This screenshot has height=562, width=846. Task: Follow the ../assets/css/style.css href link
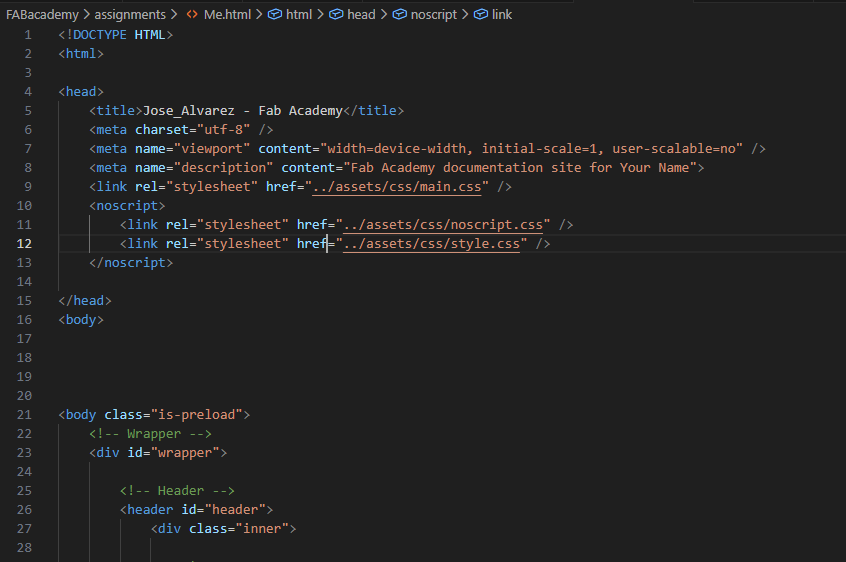(x=433, y=244)
